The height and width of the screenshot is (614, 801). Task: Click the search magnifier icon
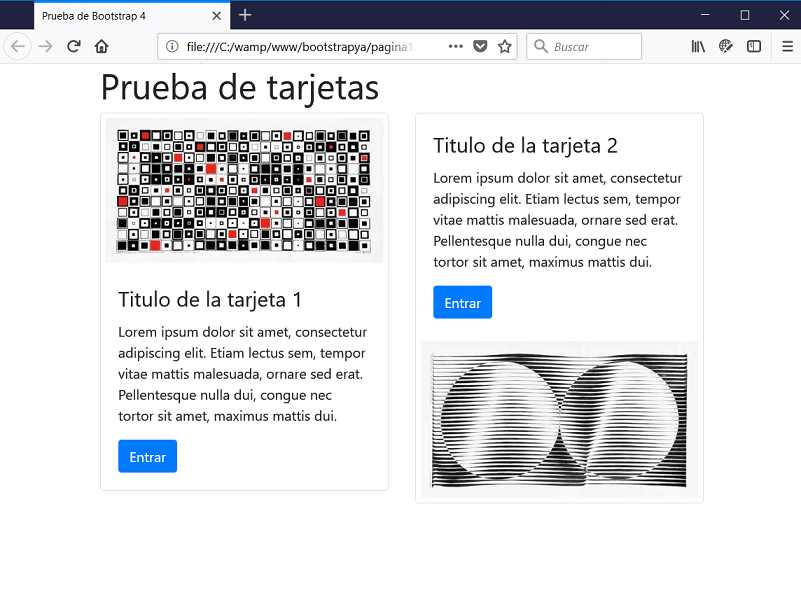click(x=540, y=46)
